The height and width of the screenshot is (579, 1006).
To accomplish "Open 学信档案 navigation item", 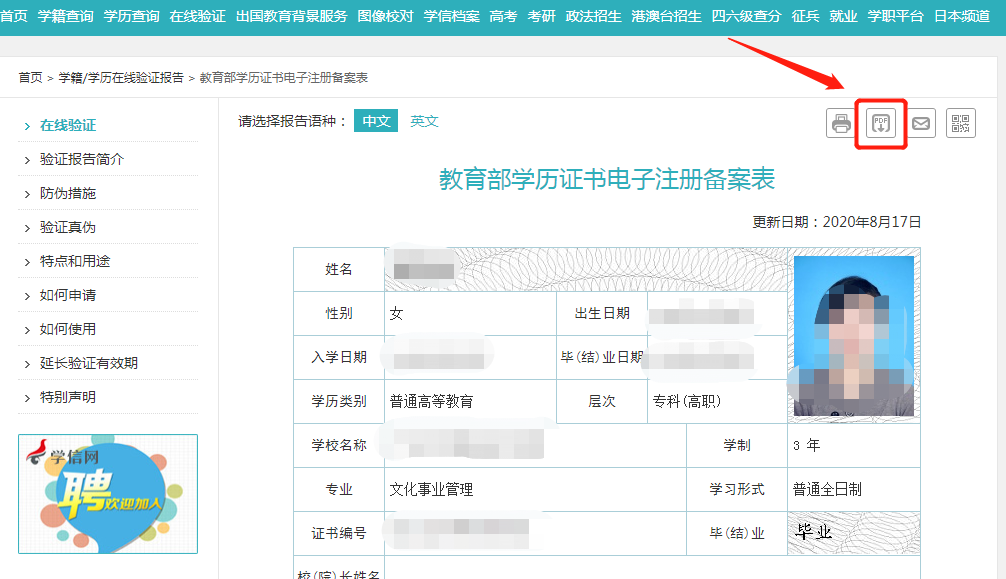I will pyautogui.click(x=451, y=16).
